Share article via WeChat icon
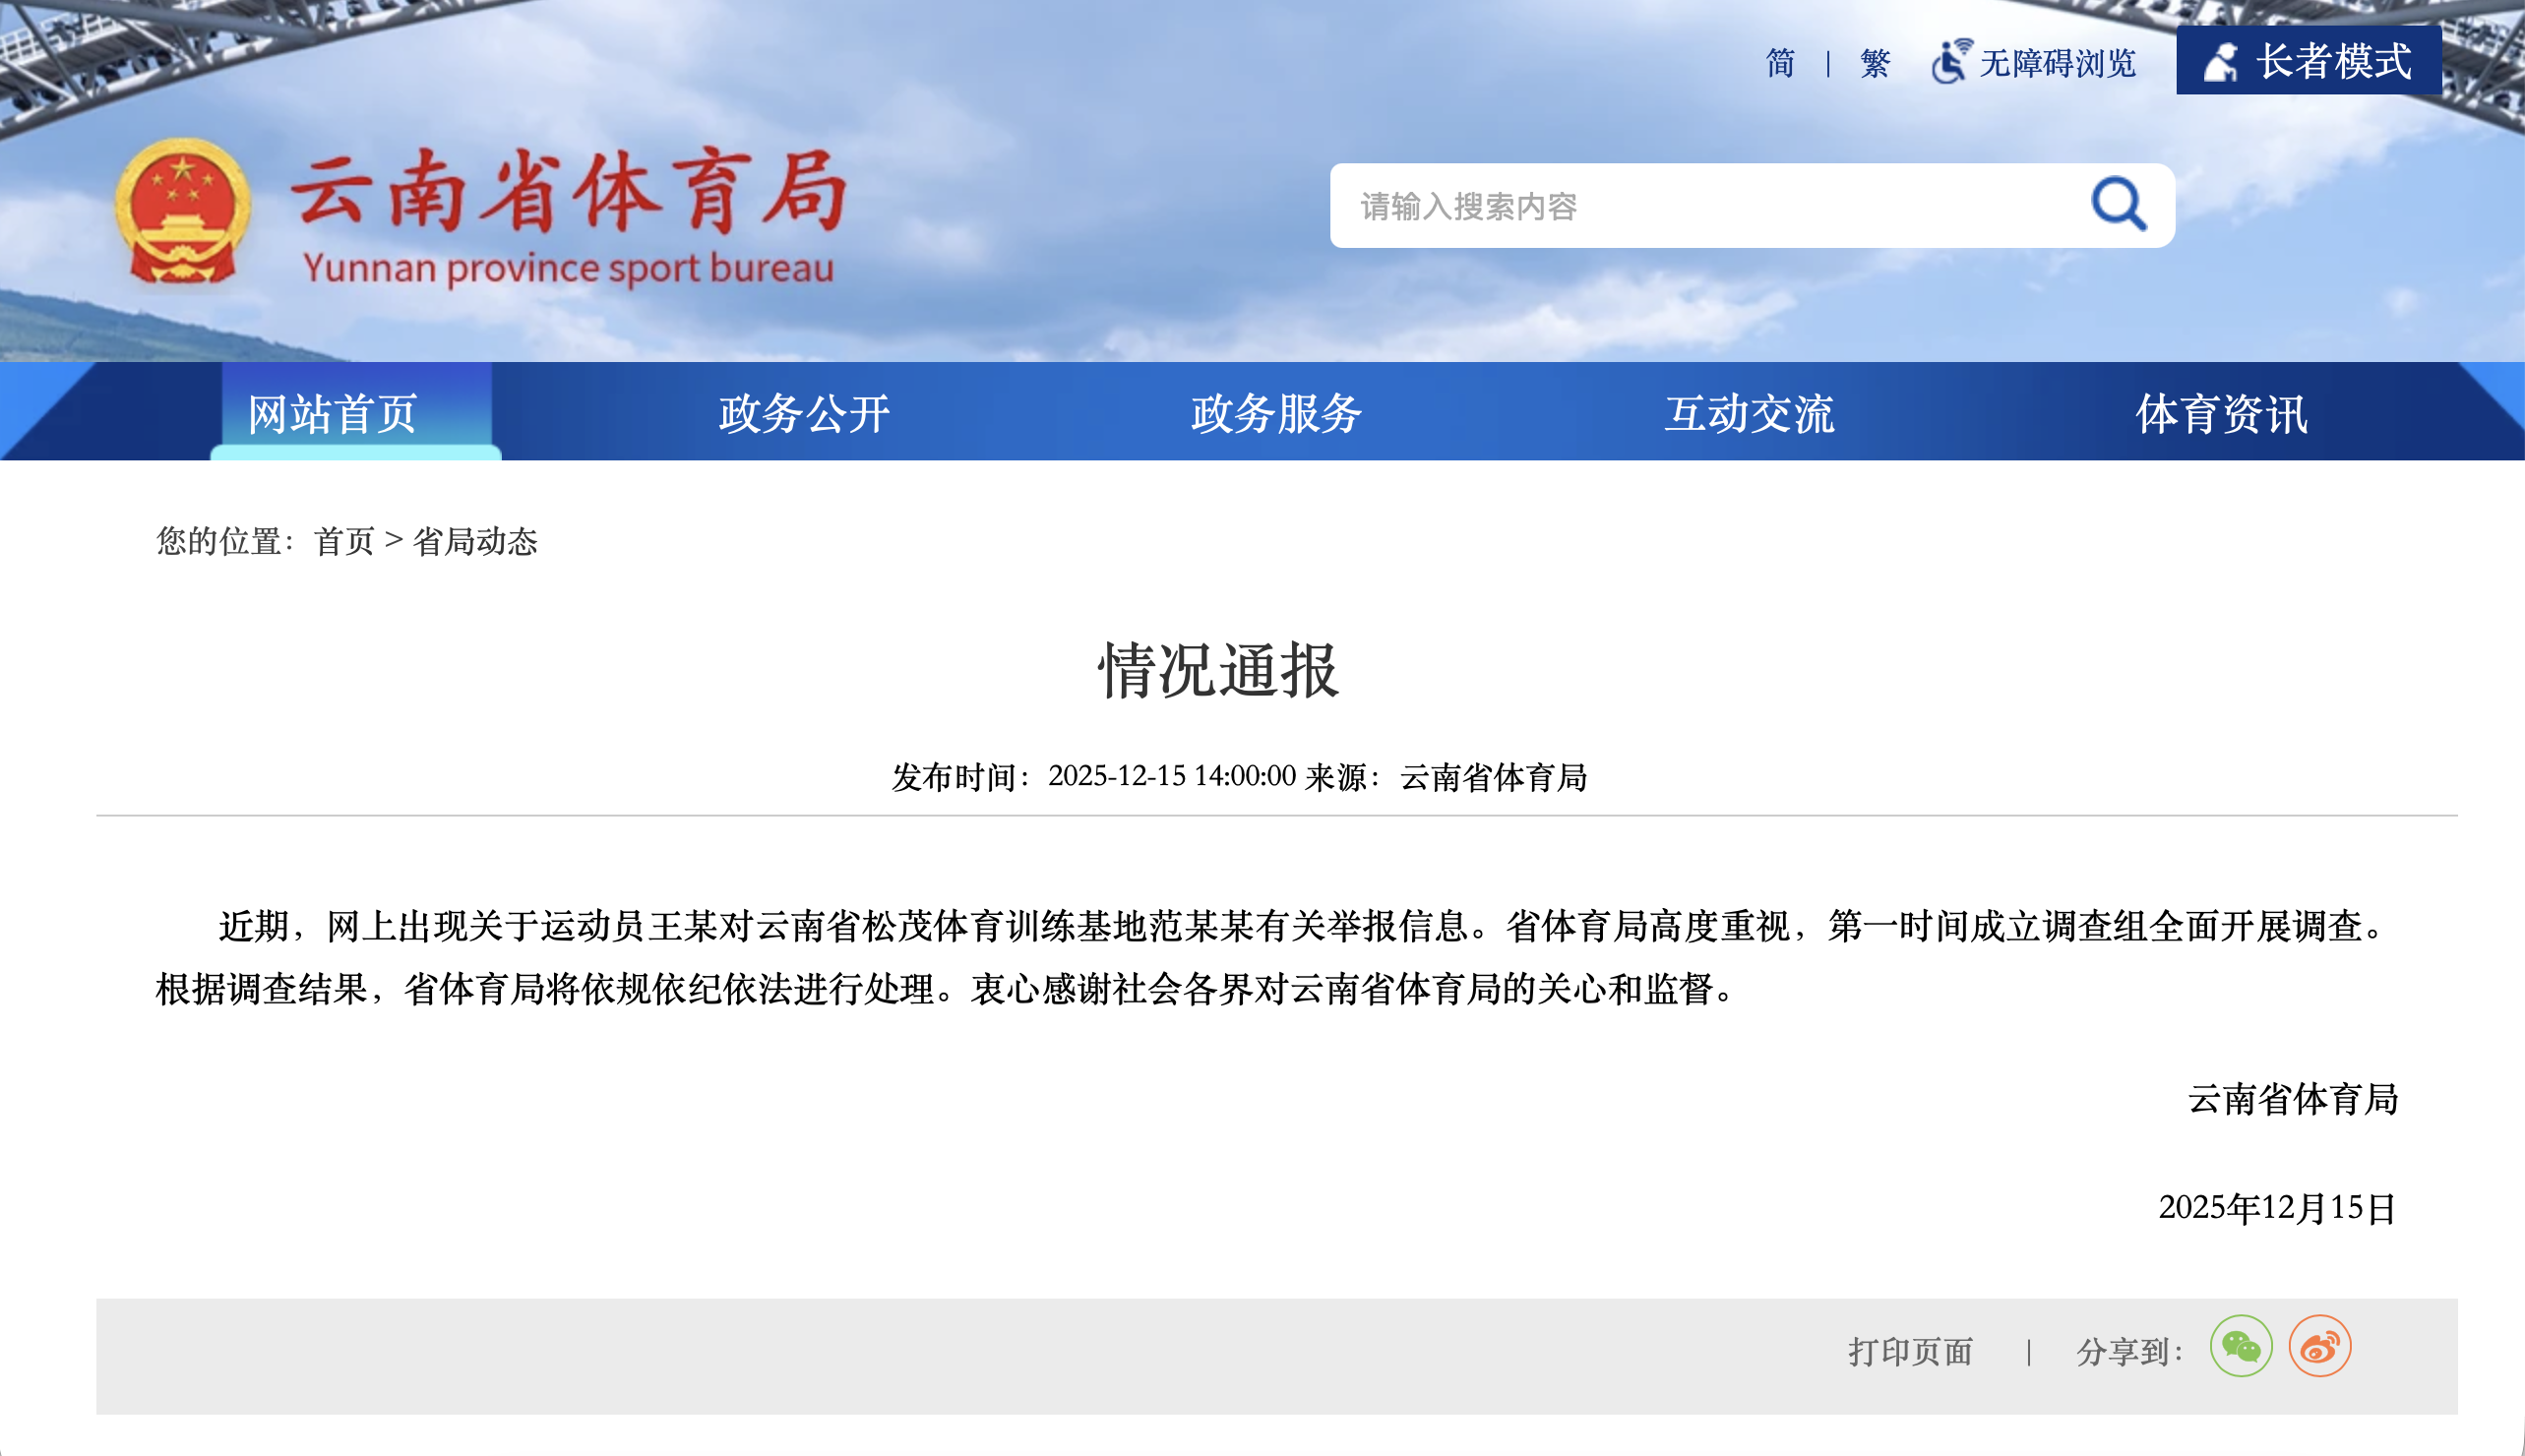Image resolution: width=2525 pixels, height=1456 pixels. pyautogui.click(x=2240, y=1347)
